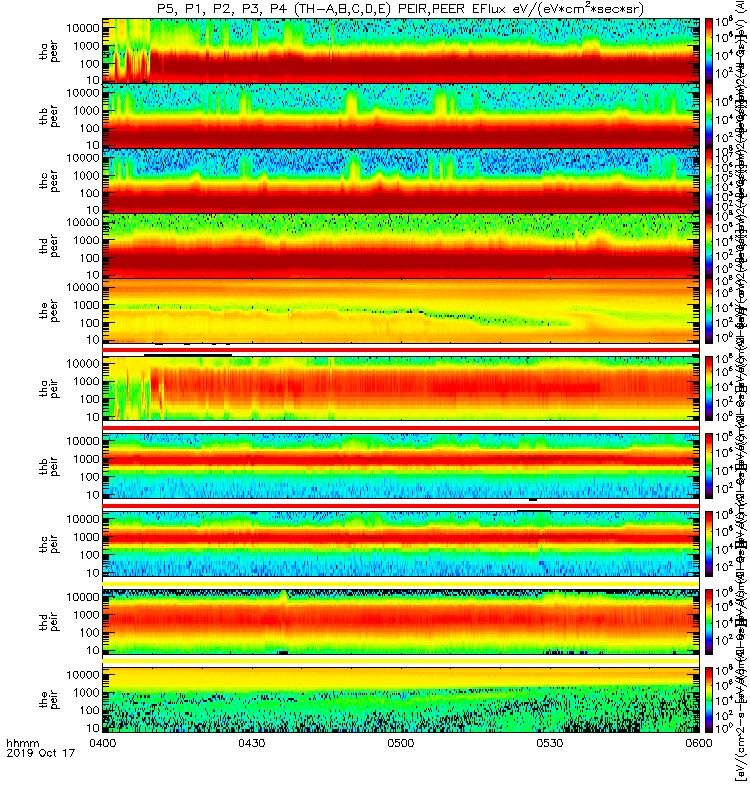The height and width of the screenshot is (800, 750).
Task: Click the 10 tick on thc peir axis
Action: pos(93,573)
